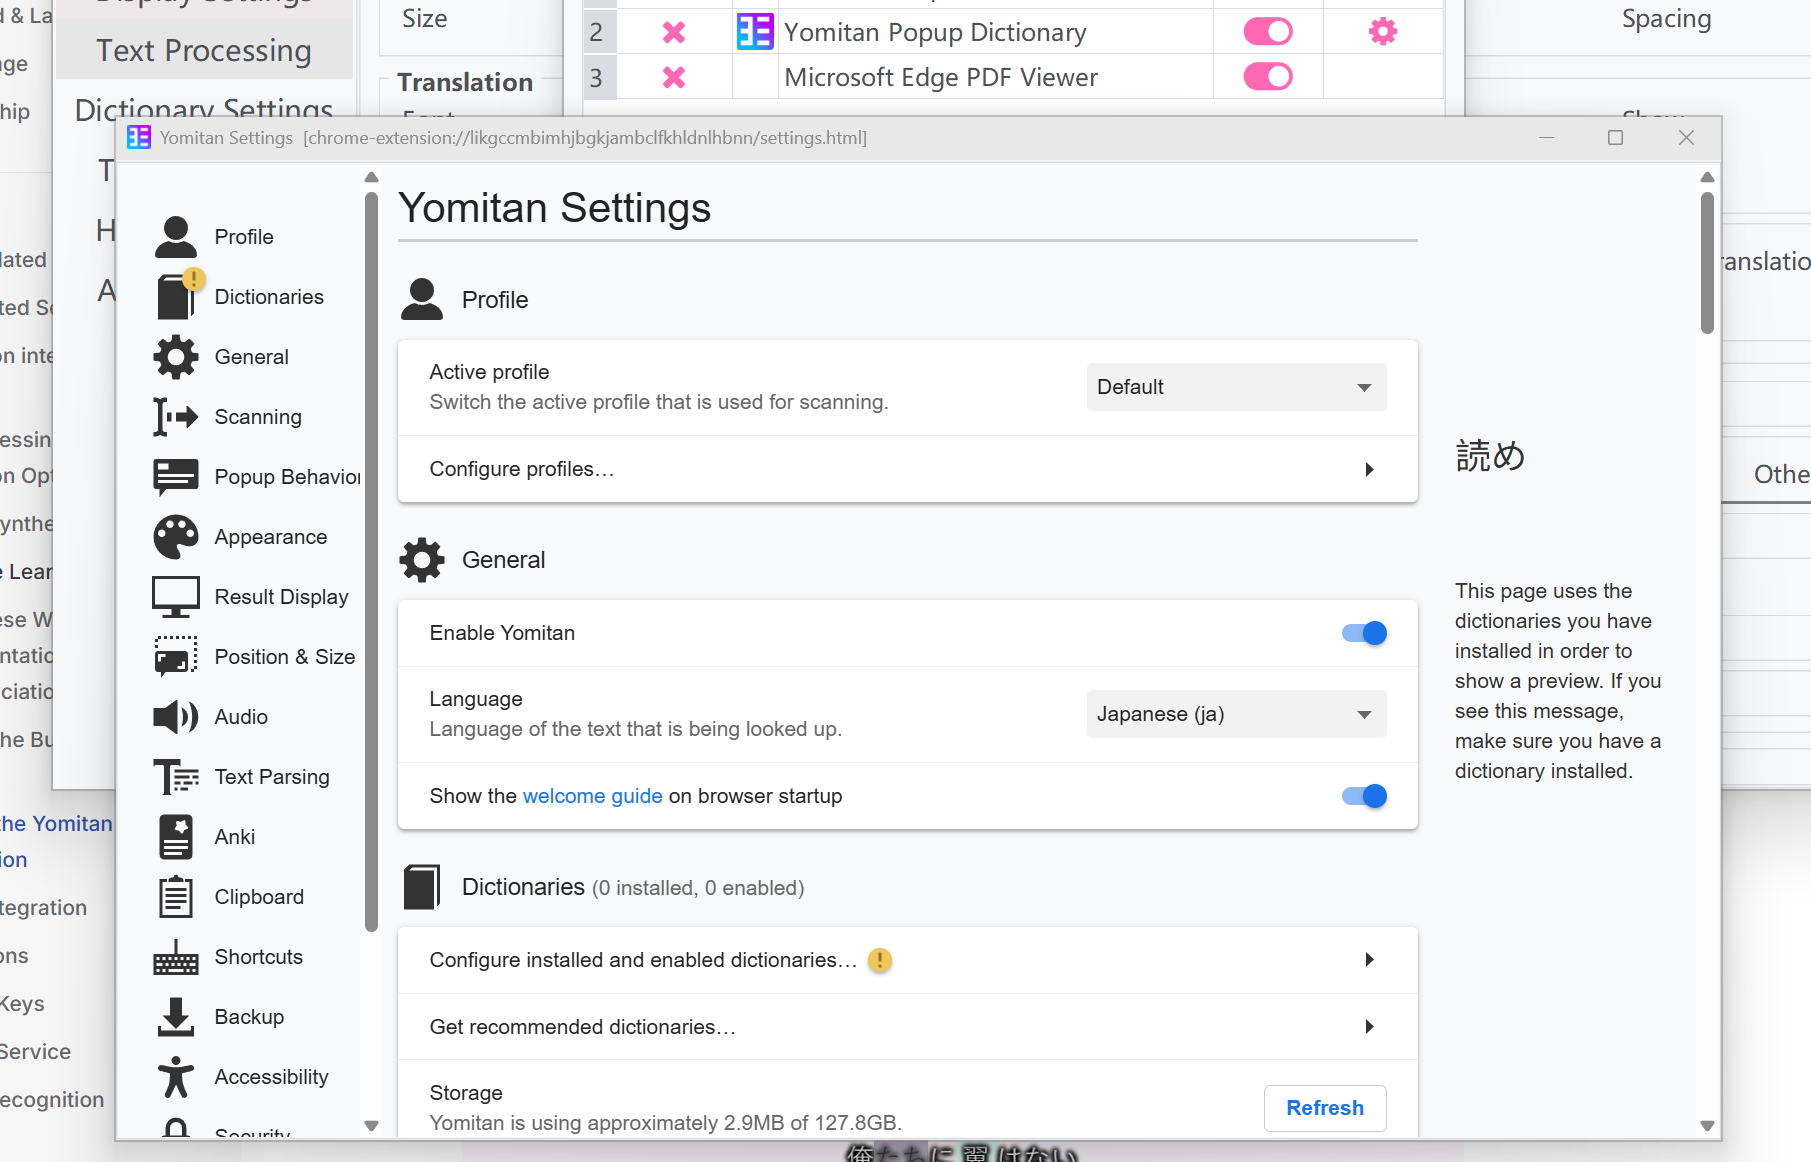Image resolution: width=1811 pixels, height=1162 pixels.
Task: Click the Dictionaries (0 installed, 0 enabled) heading
Action: [x=633, y=887]
